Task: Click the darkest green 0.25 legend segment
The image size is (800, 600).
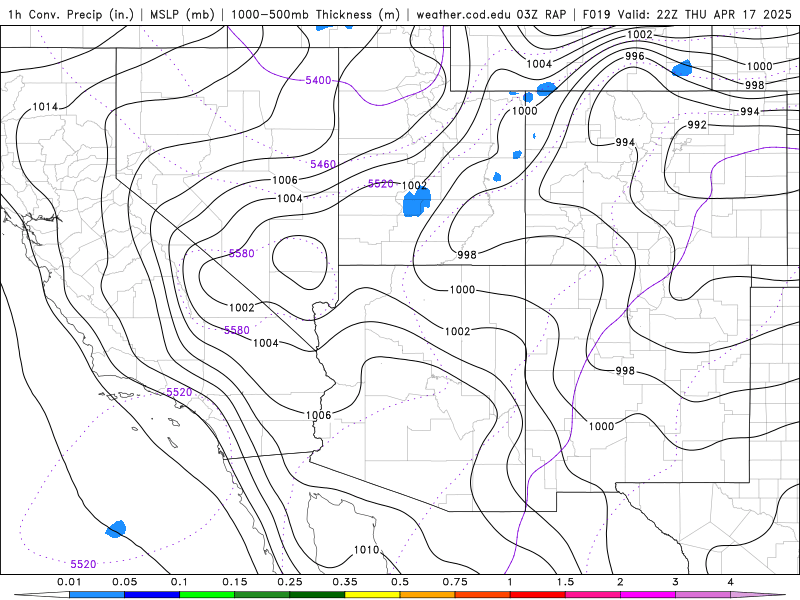Action: 317,595
